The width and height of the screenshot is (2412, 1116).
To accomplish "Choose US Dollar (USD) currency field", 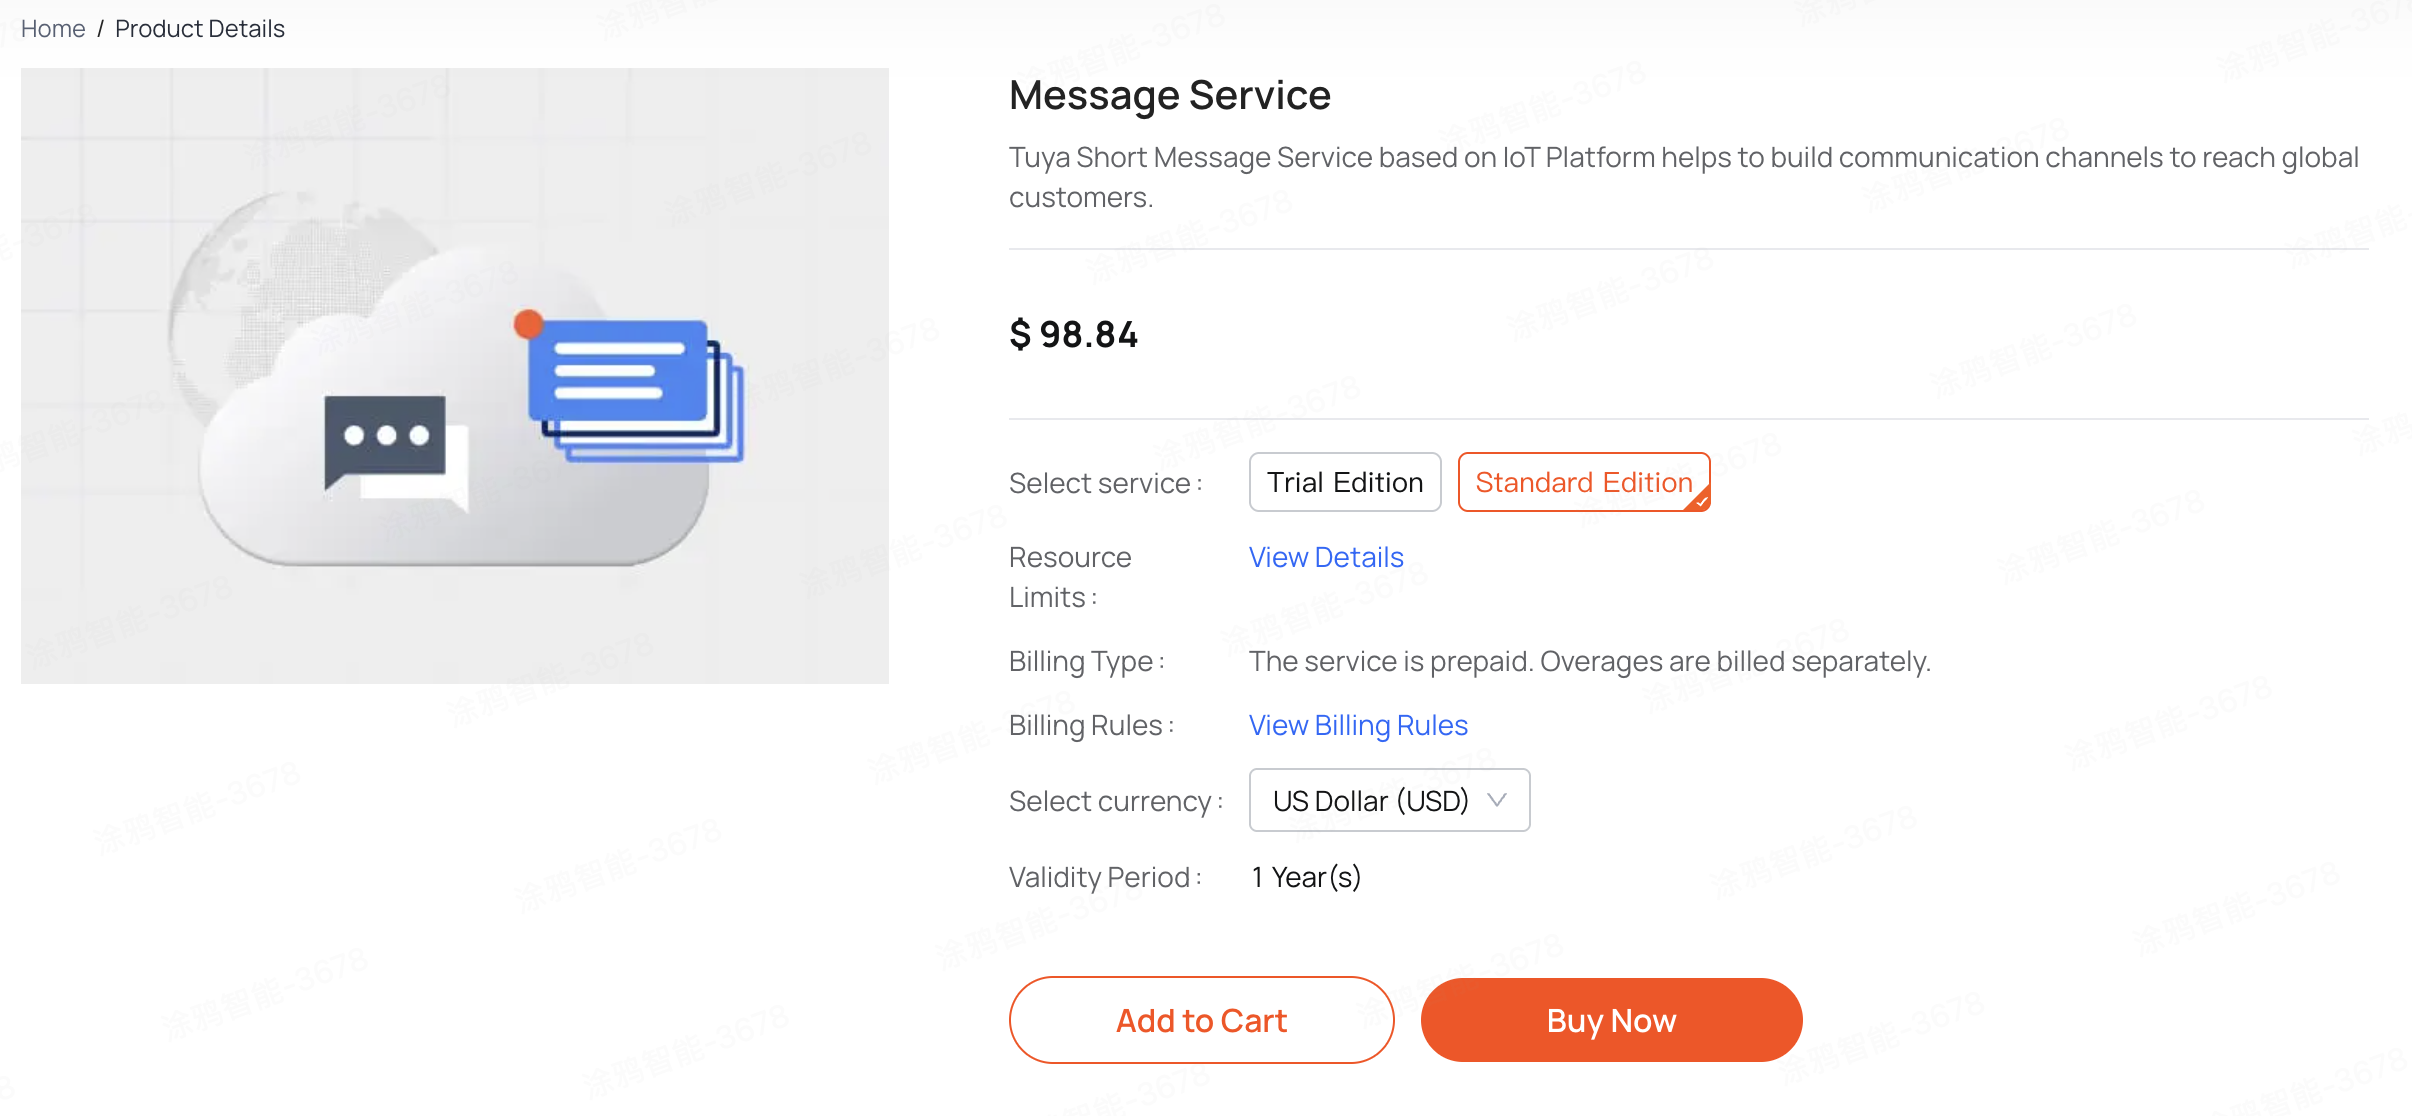I will [x=1370, y=800].
